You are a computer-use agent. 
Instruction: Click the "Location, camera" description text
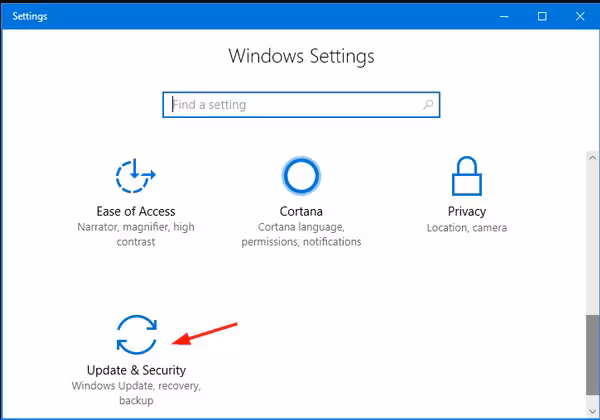coord(467,227)
